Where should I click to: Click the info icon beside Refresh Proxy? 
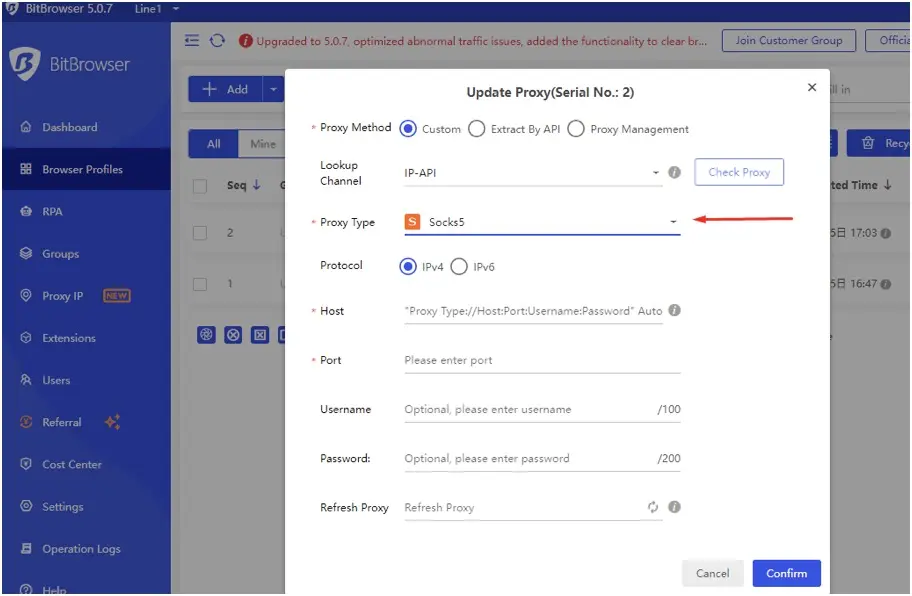click(674, 507)
